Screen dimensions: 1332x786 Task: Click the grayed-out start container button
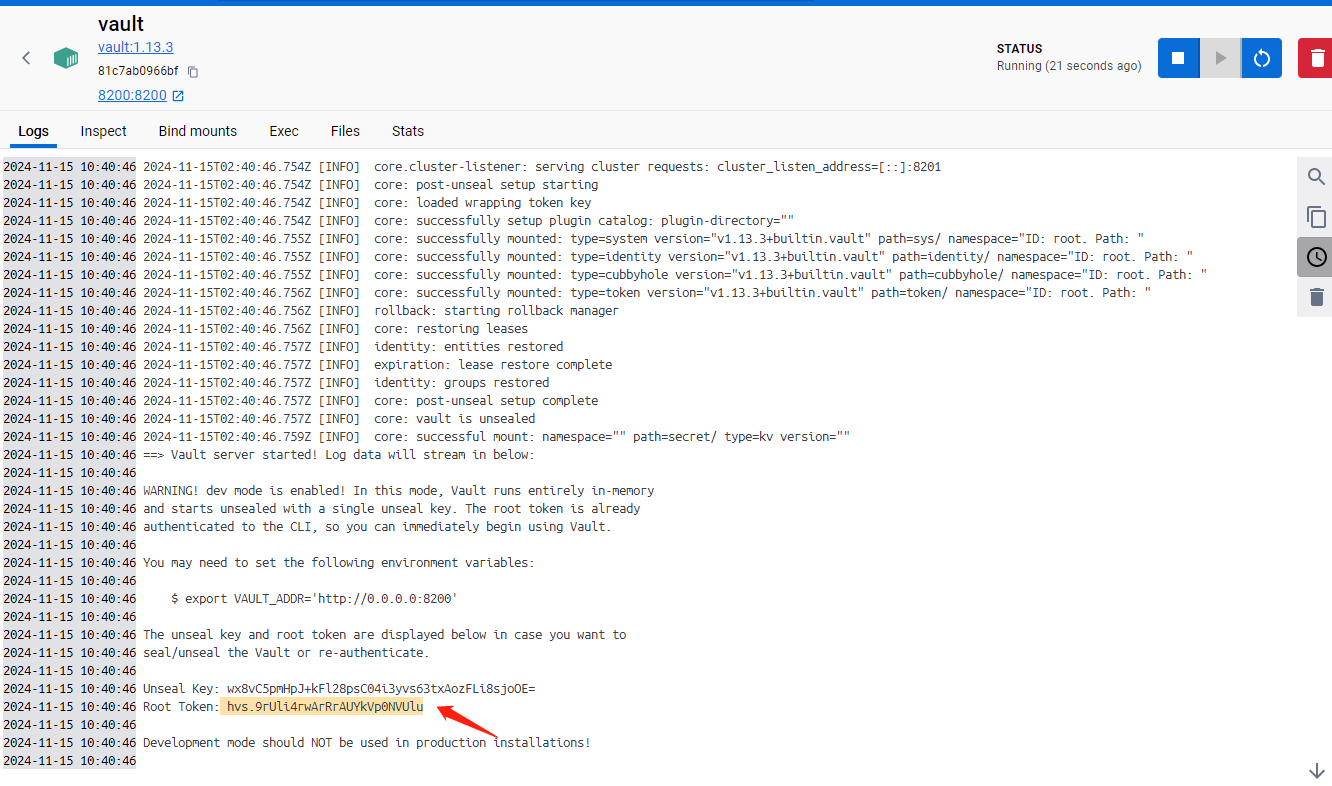(x=1220, y=58)
